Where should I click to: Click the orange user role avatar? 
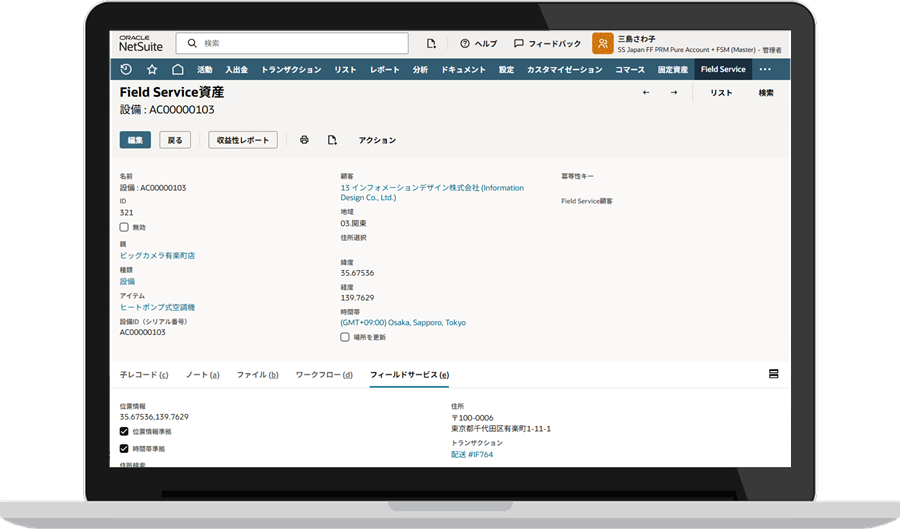pos(603,44)
